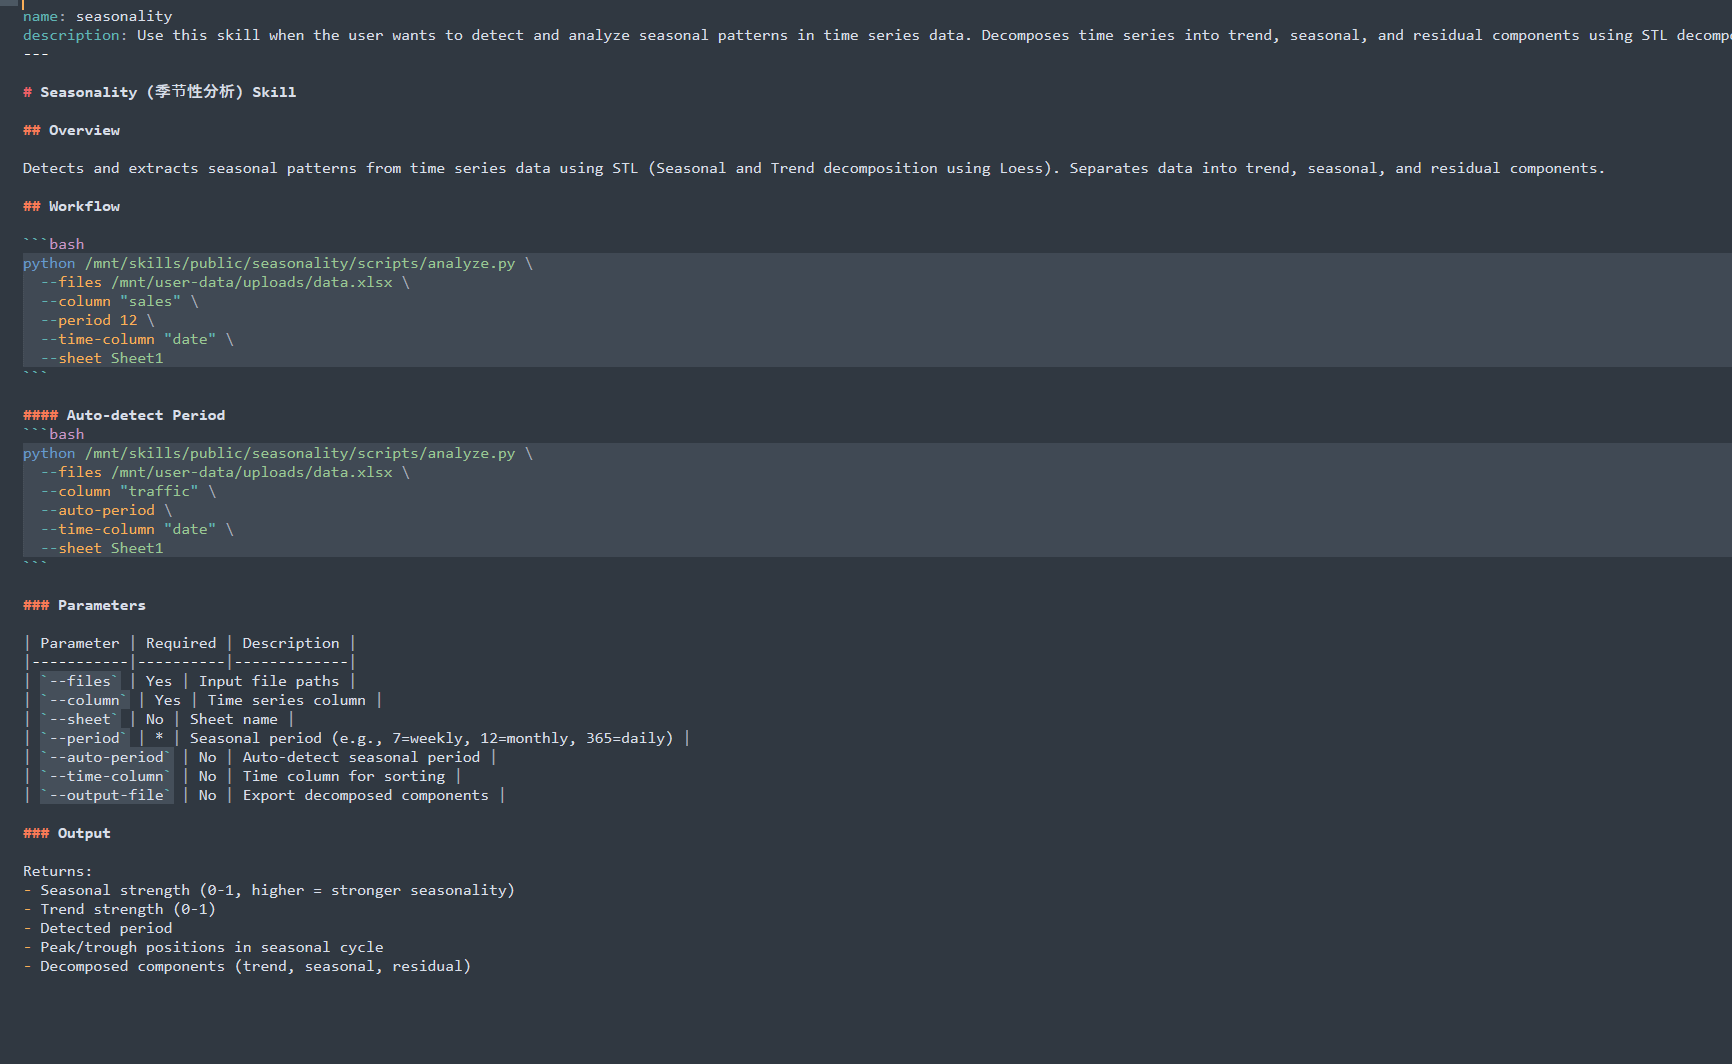
Task: Click the 'Auto-detect seasonal period' table cell
Action: (x=361, y=757)
